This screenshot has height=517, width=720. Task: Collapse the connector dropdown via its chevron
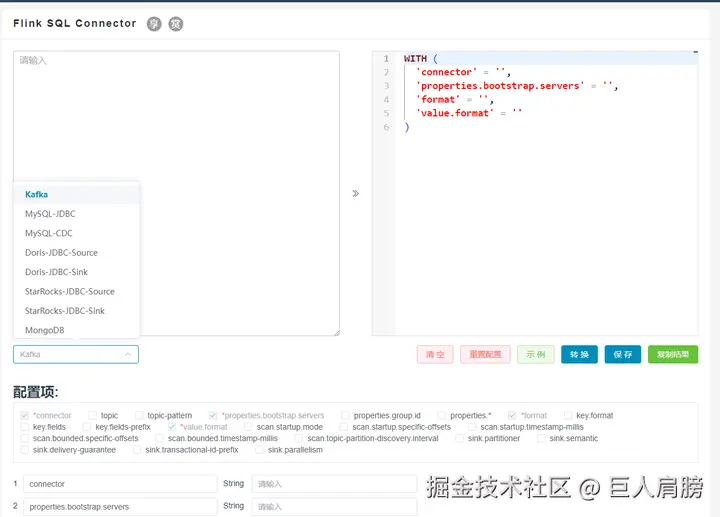tap(128, 354)
